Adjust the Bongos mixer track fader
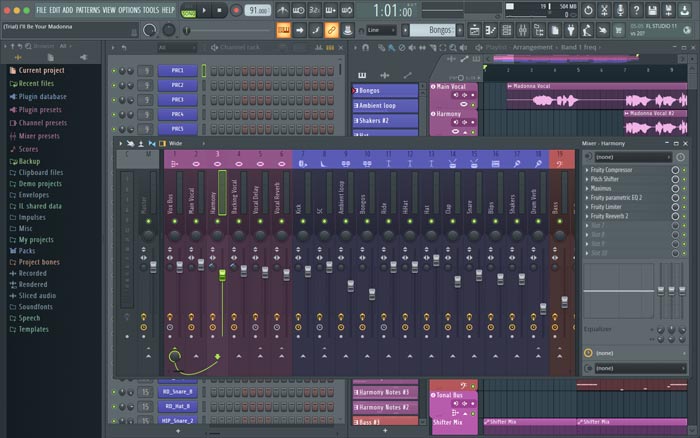Viewport: 700px width, 438px height. coord(372,294)
